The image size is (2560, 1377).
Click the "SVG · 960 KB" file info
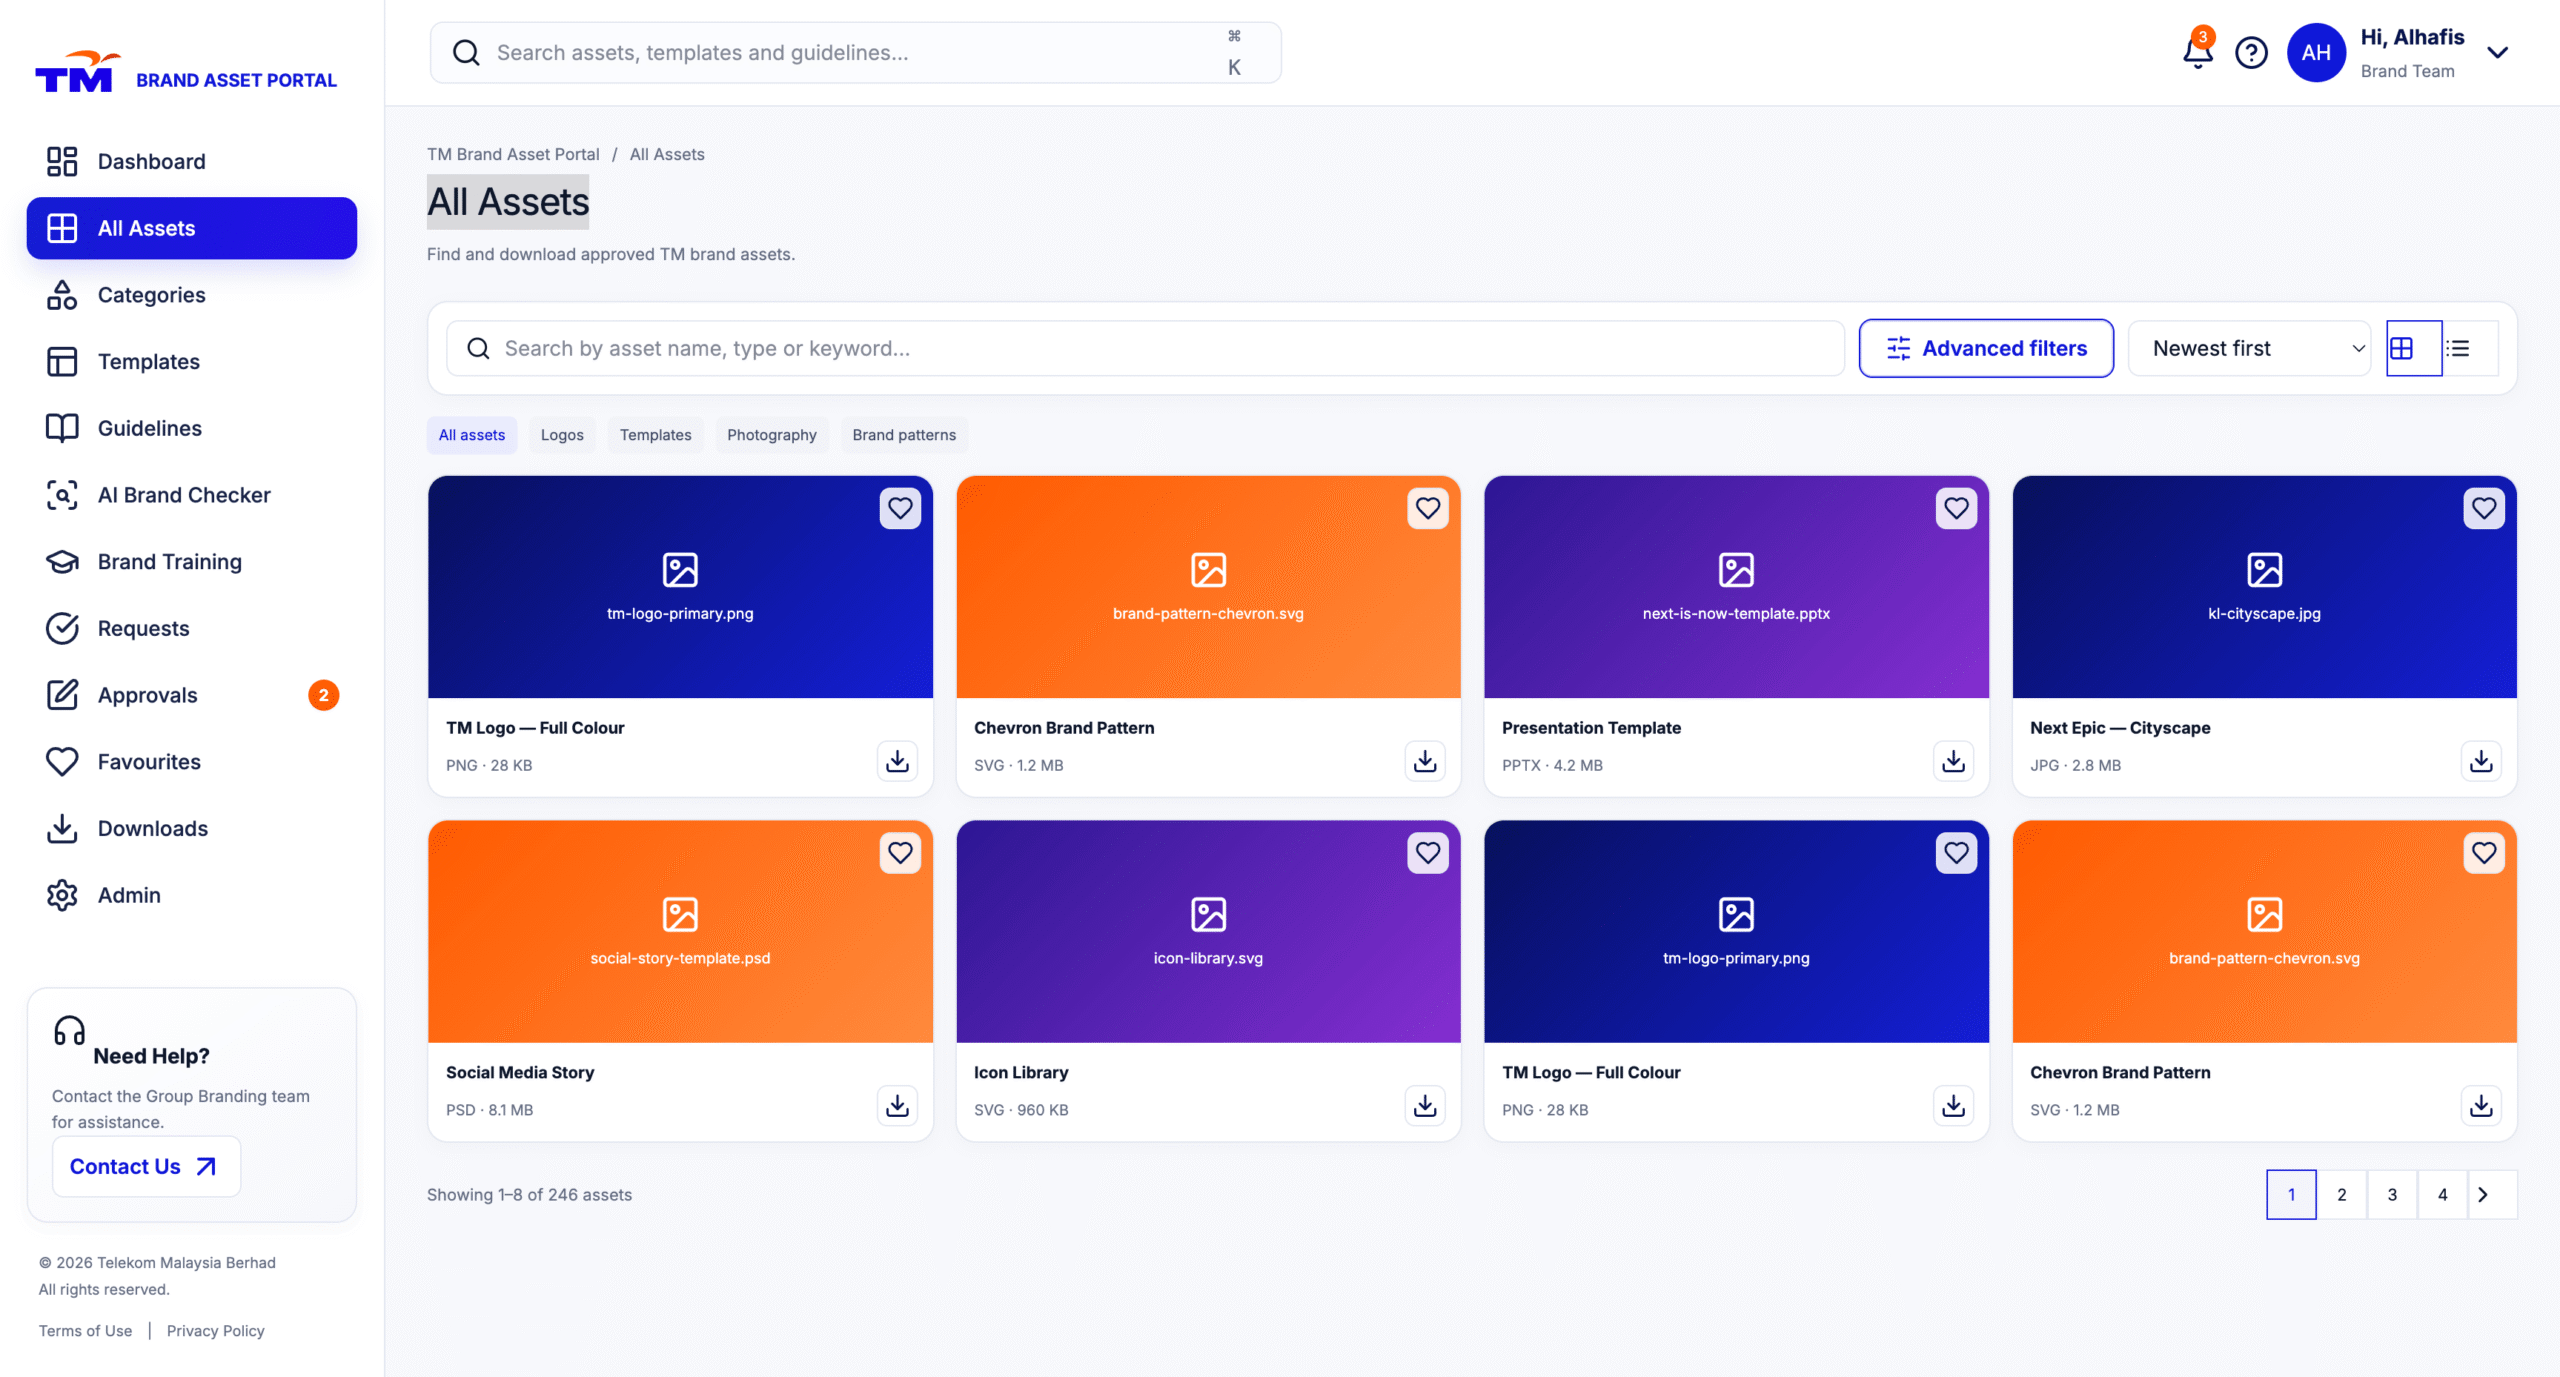(1021, 1110)
